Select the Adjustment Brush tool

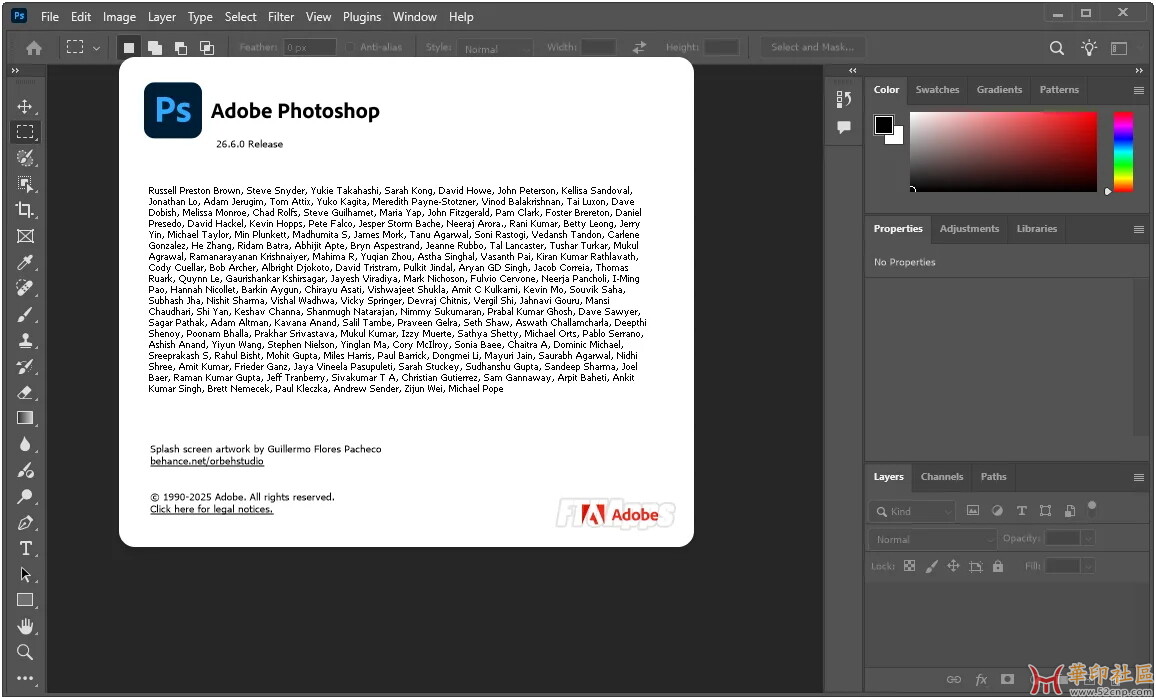pyautogui.click(x=25, y=470)
